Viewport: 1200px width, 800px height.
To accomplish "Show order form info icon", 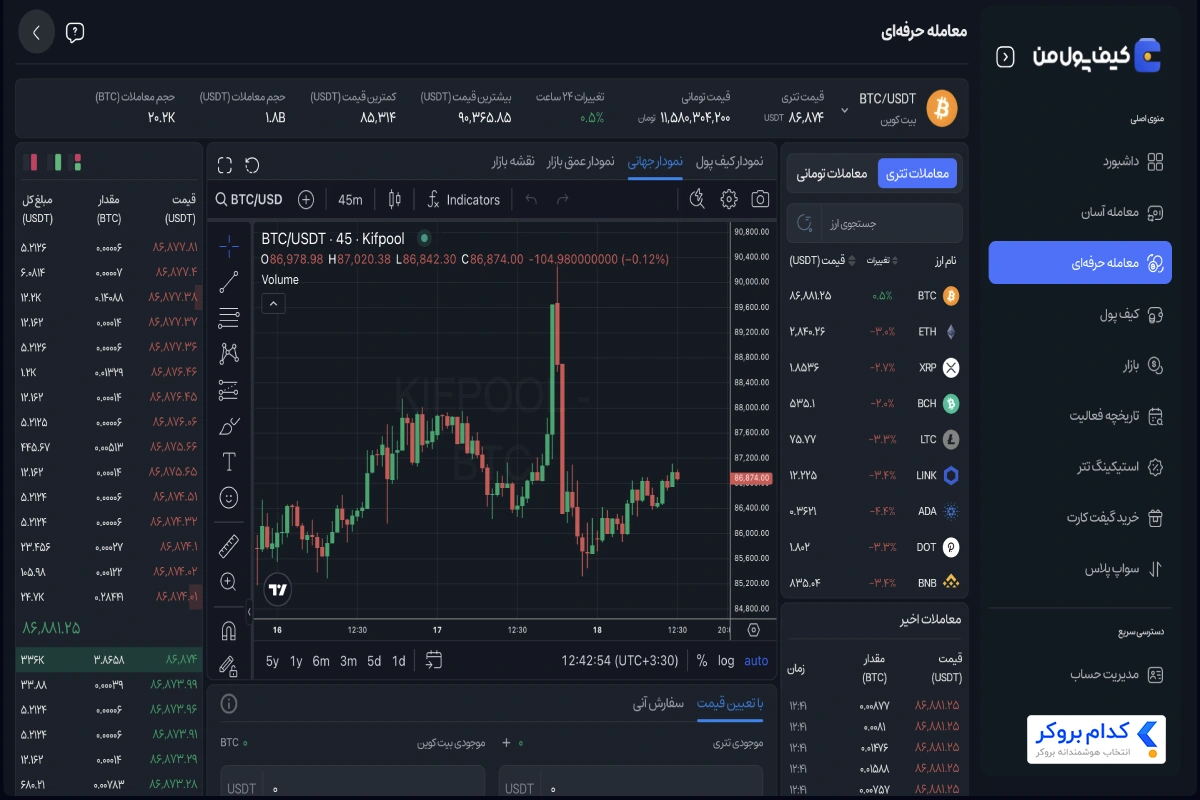I will point(229,704).
